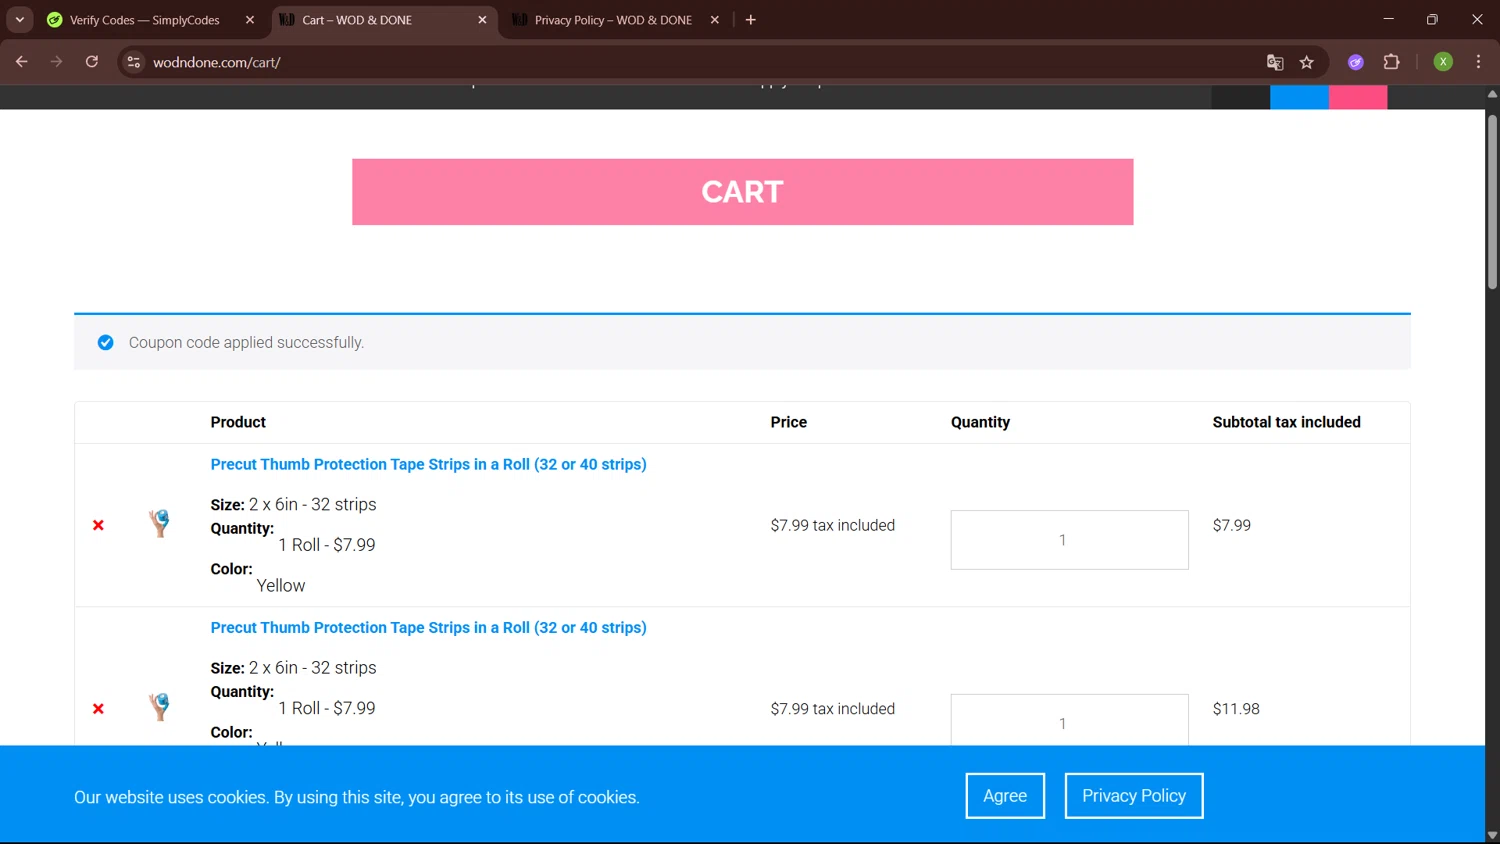Bookmark this page with star icon
Screen dimensions: 1500x844
click(1306, 62)
